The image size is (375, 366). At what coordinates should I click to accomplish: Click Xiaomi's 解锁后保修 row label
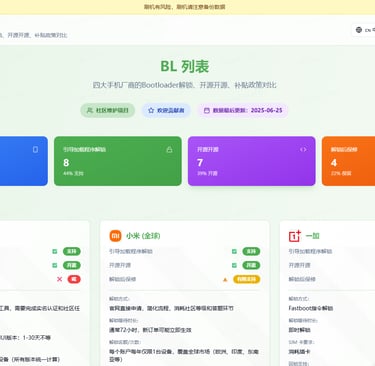(122, 279)
